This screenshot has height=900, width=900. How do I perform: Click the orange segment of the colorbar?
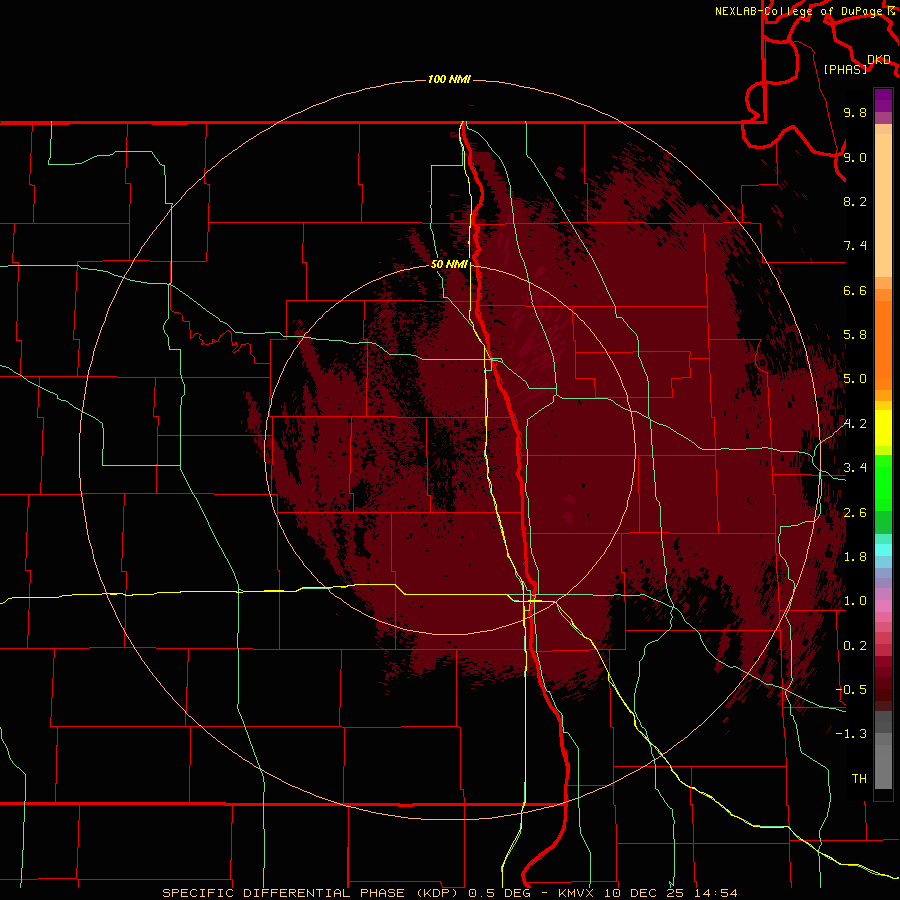click(883, 346)
